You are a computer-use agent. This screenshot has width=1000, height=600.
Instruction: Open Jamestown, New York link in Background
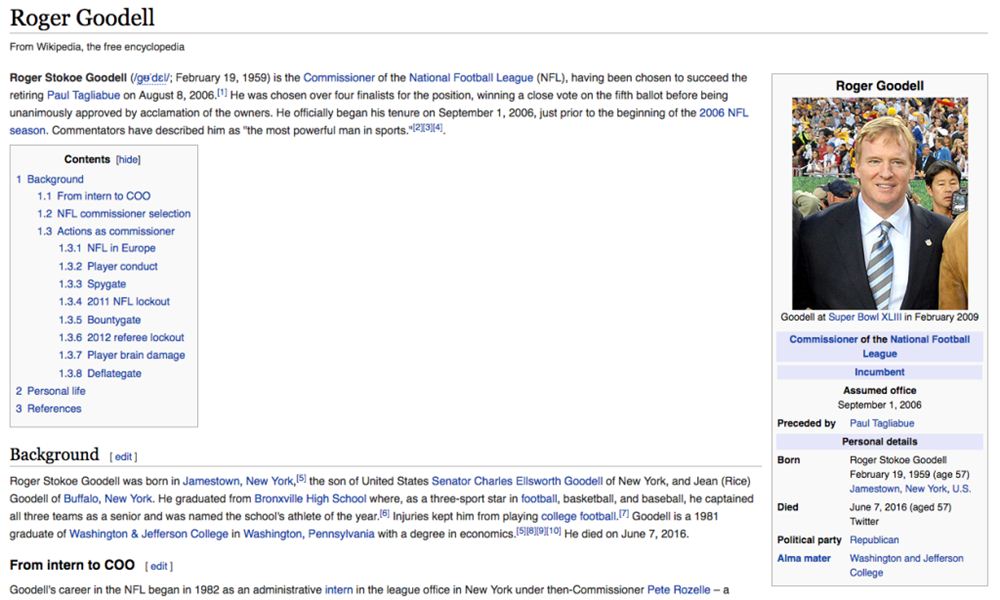point(238,481)
